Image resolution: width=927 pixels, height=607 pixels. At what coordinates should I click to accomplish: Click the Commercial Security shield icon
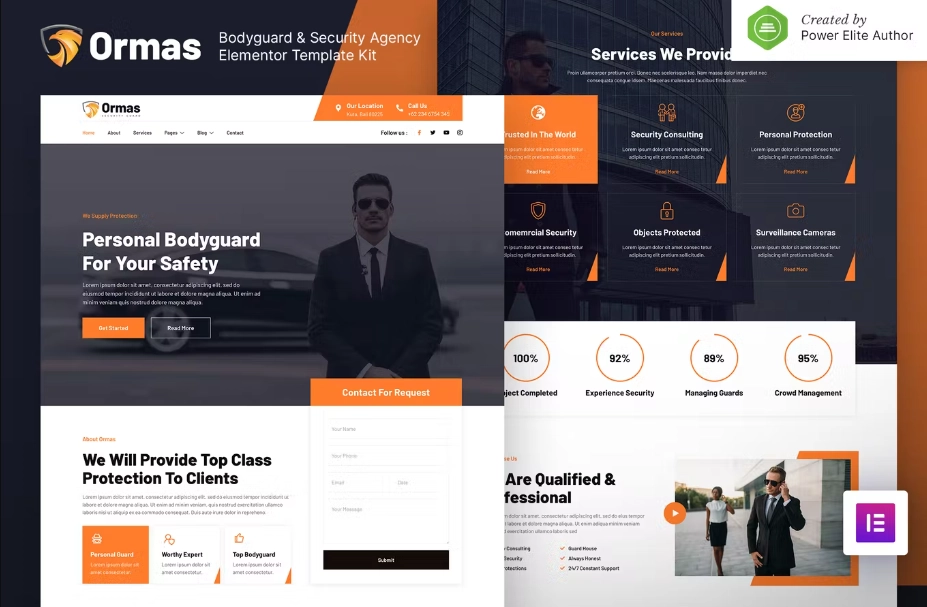(x=538, y=210)
